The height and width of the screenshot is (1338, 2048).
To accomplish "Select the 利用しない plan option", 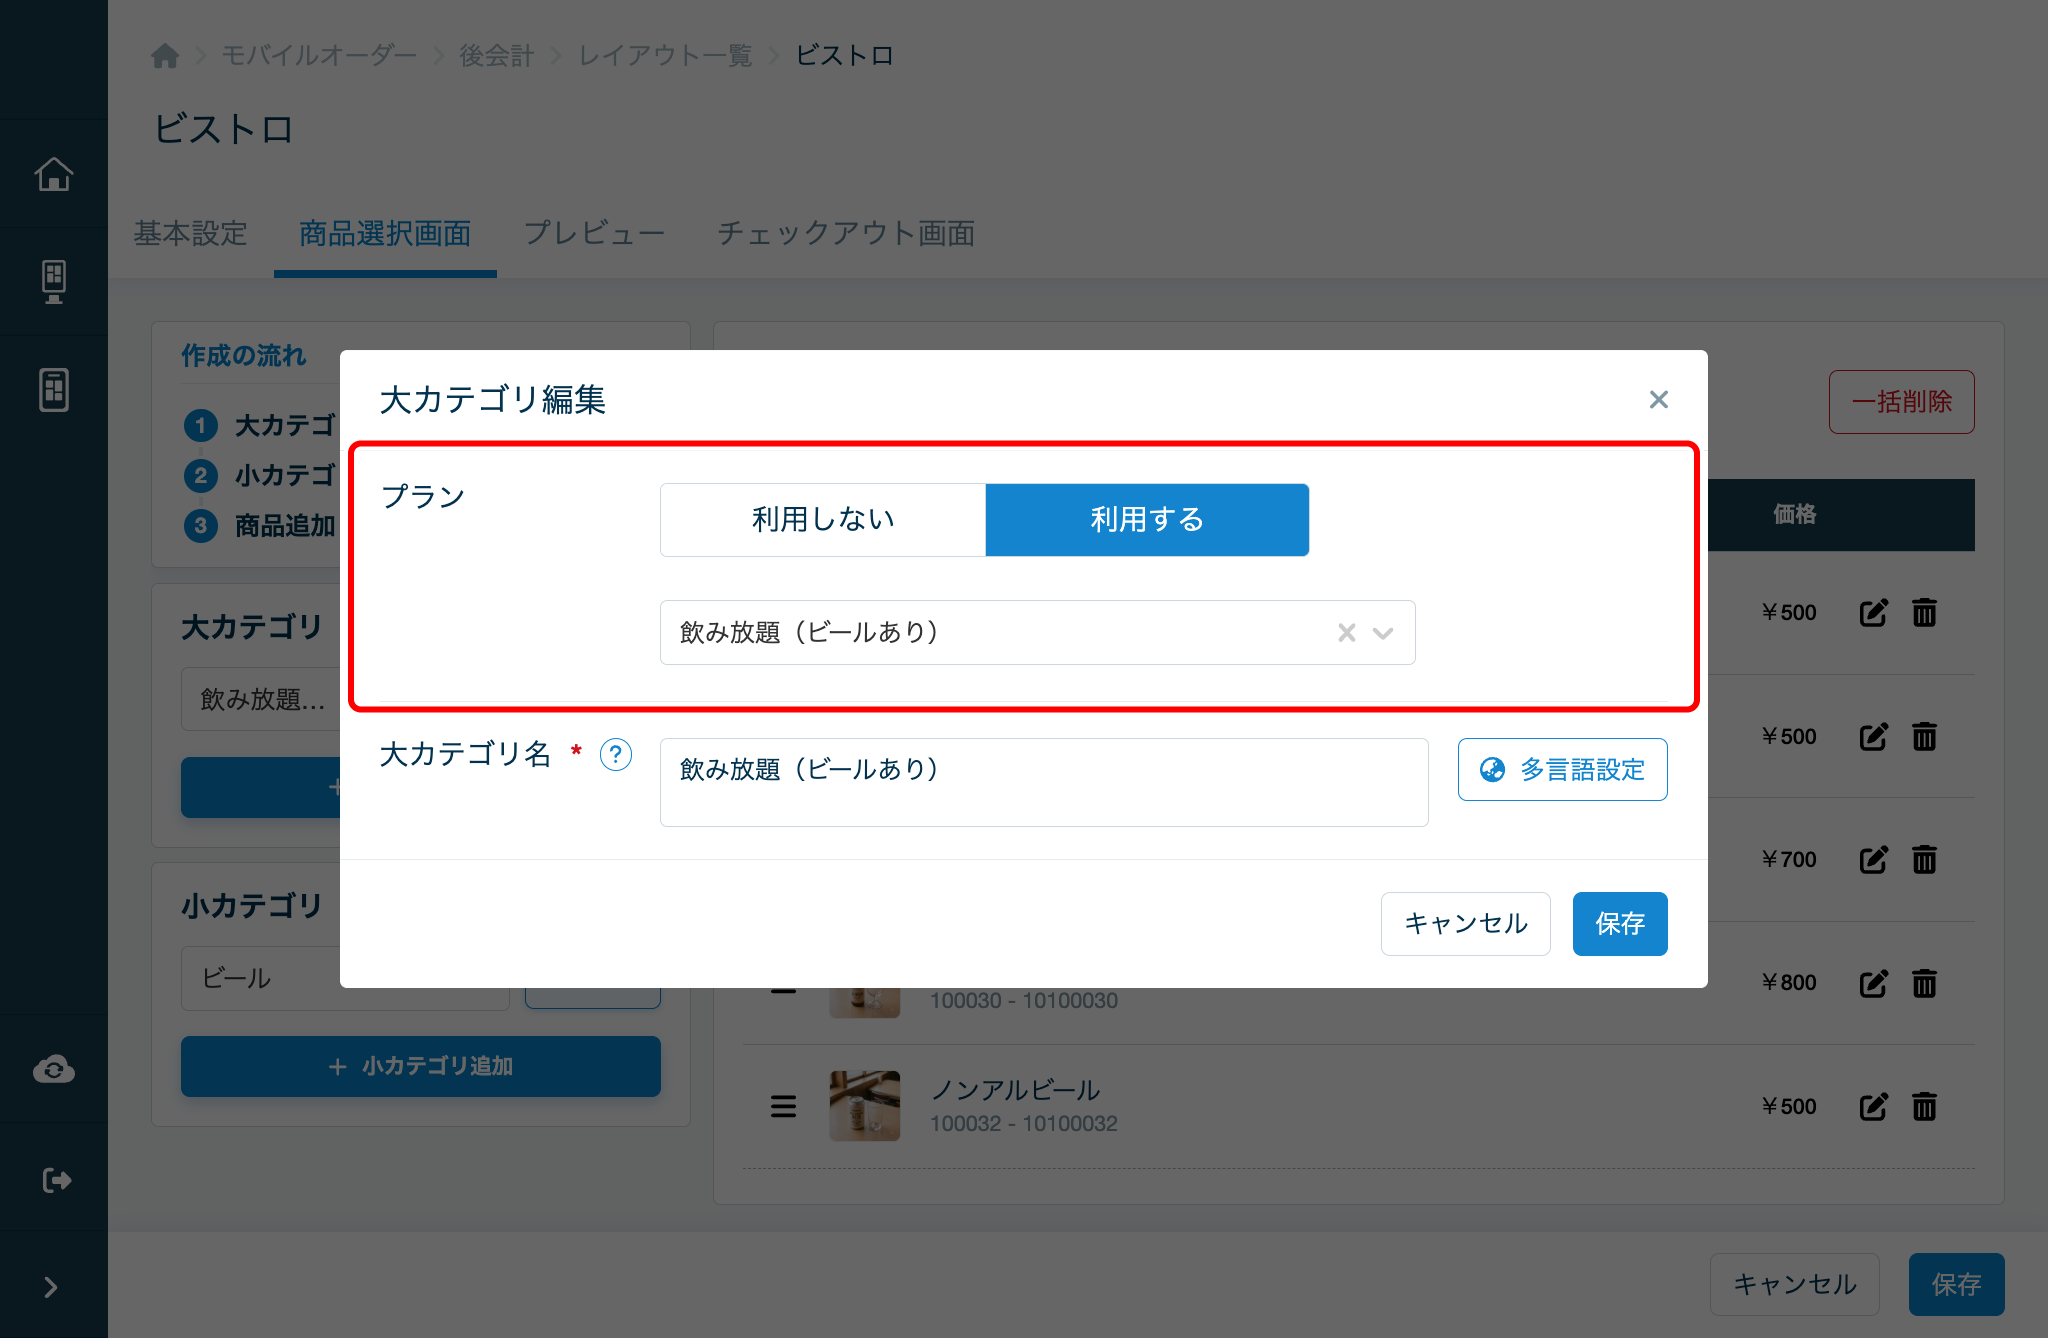I will pyautogui.click(x=823, y=520).
